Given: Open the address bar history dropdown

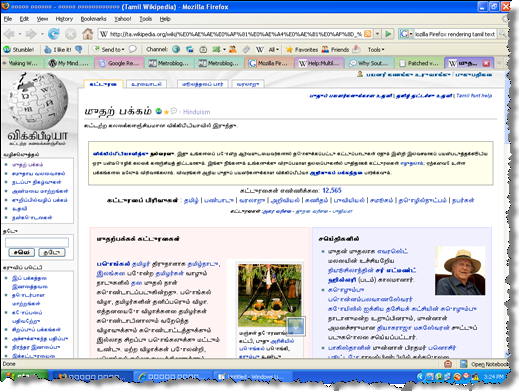Looking at the screenshot, I should [377, 34].
